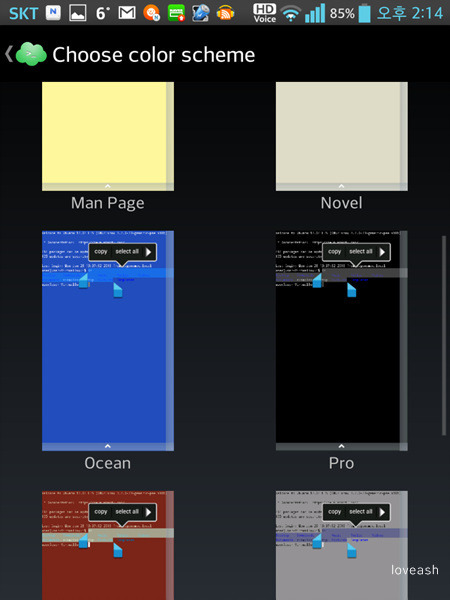Select the Man Page yellow thumbnail
Image resolution: width=450 pixels, height=600 pixels.
[x=108, y=136]
